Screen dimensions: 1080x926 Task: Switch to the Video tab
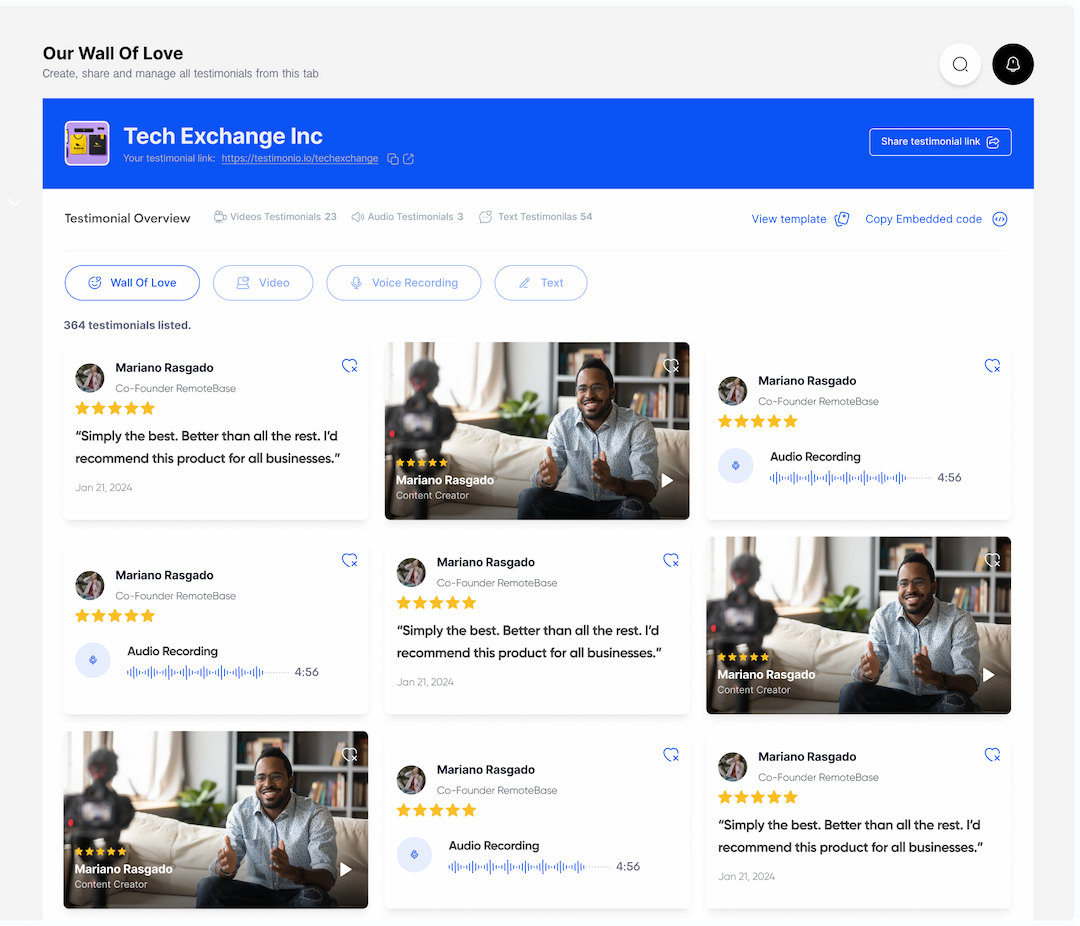pyautogui.click(x=263, y=283)
